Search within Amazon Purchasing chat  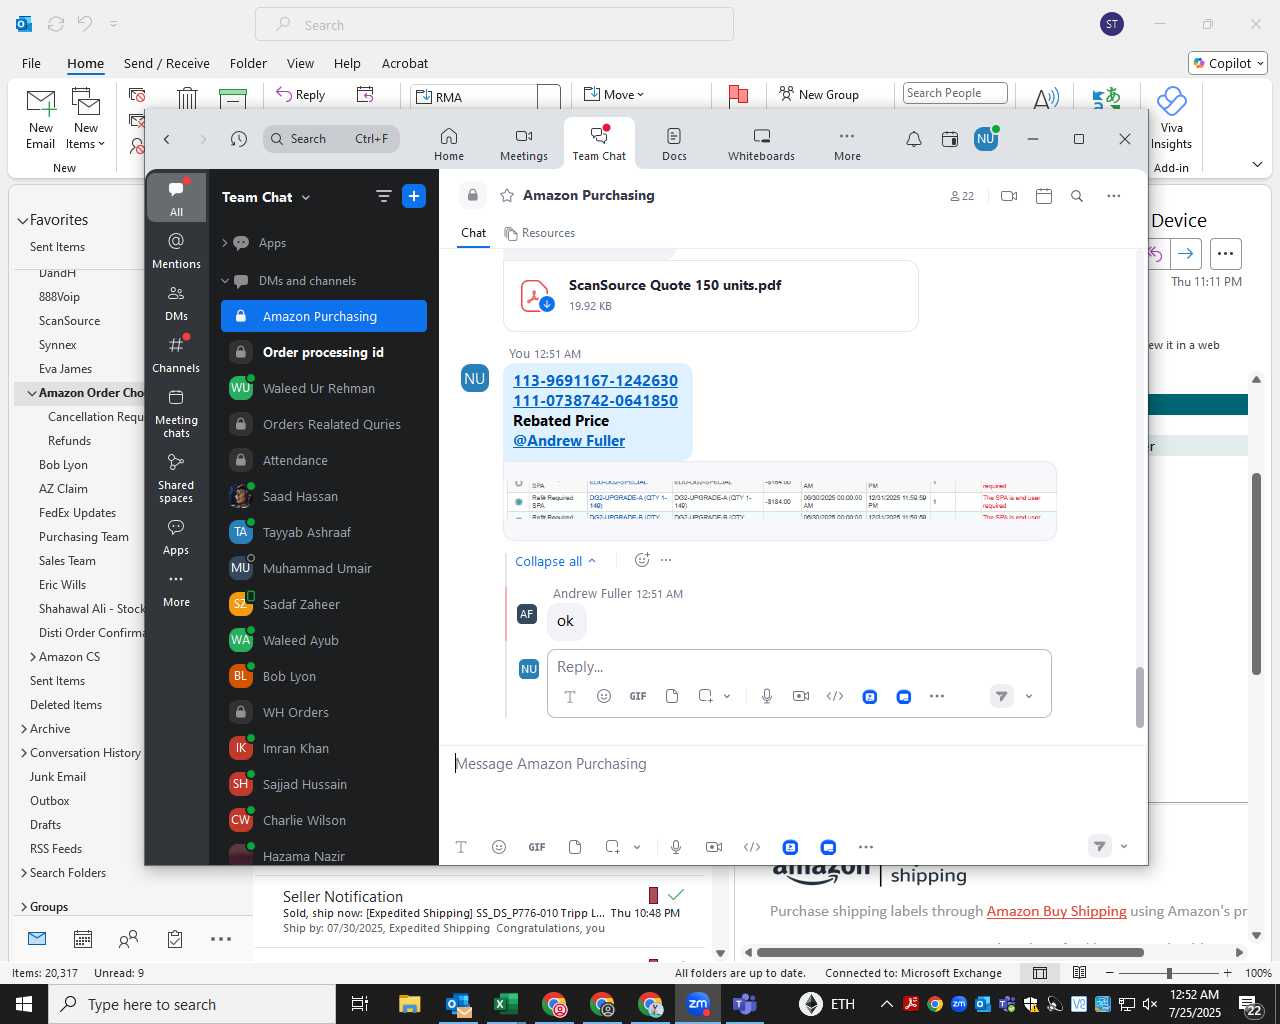point(1077,196)
